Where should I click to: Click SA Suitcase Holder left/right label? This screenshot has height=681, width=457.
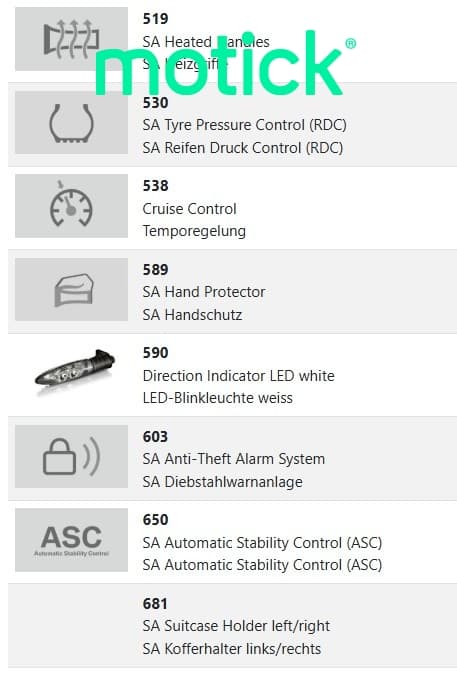pos(236,626)
